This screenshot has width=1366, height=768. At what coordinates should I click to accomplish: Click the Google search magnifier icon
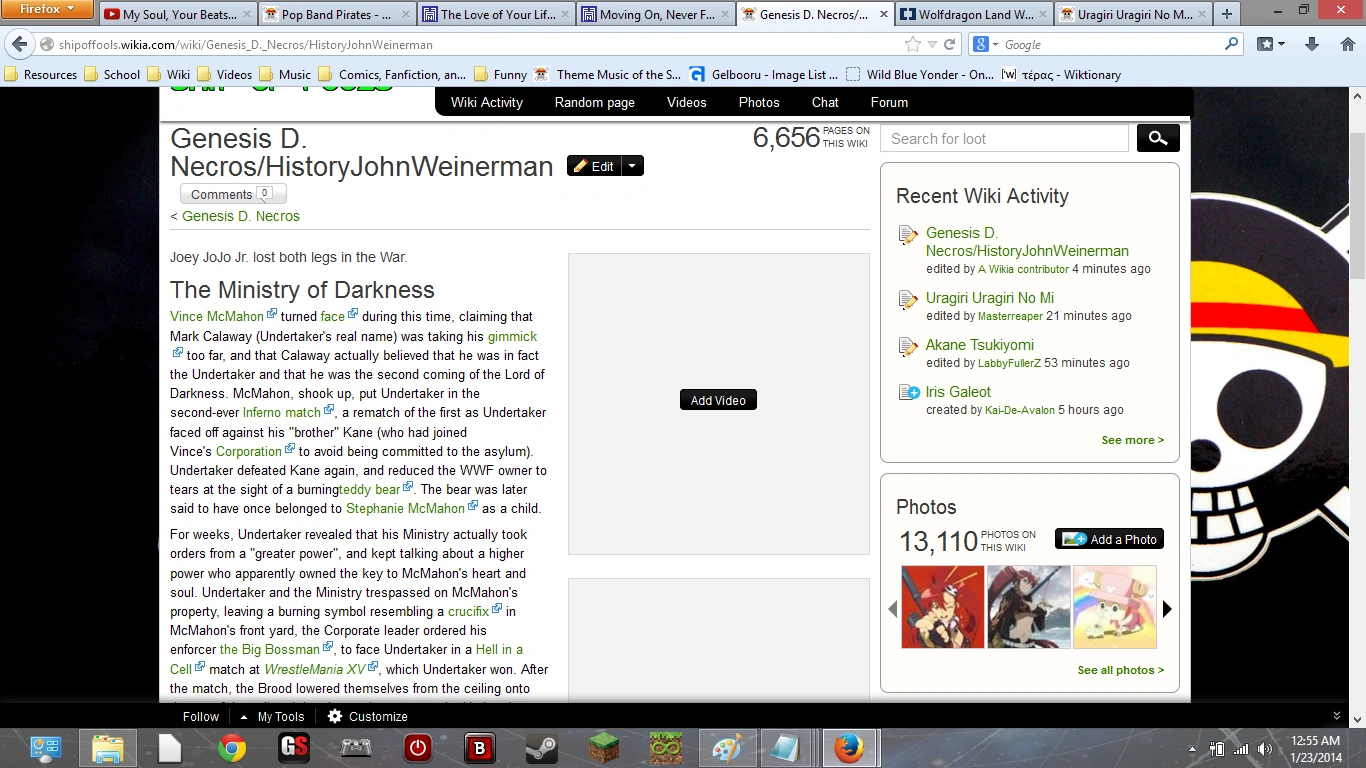click(1231, 45)
